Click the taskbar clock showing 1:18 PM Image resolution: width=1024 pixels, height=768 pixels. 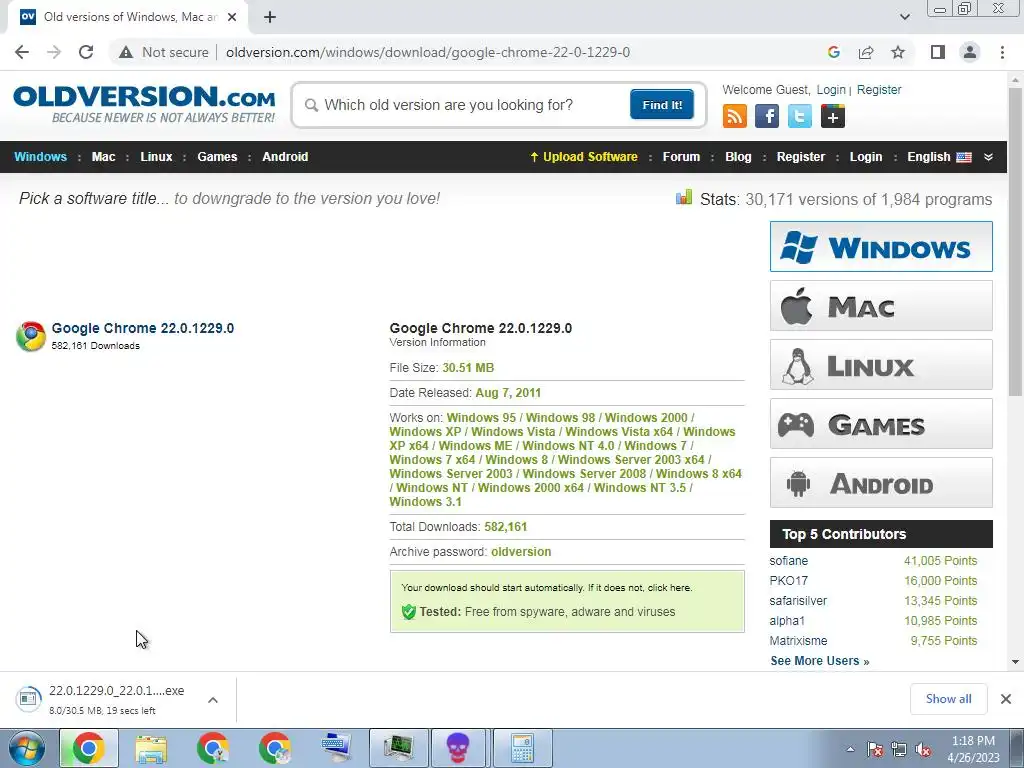(973, 749)
